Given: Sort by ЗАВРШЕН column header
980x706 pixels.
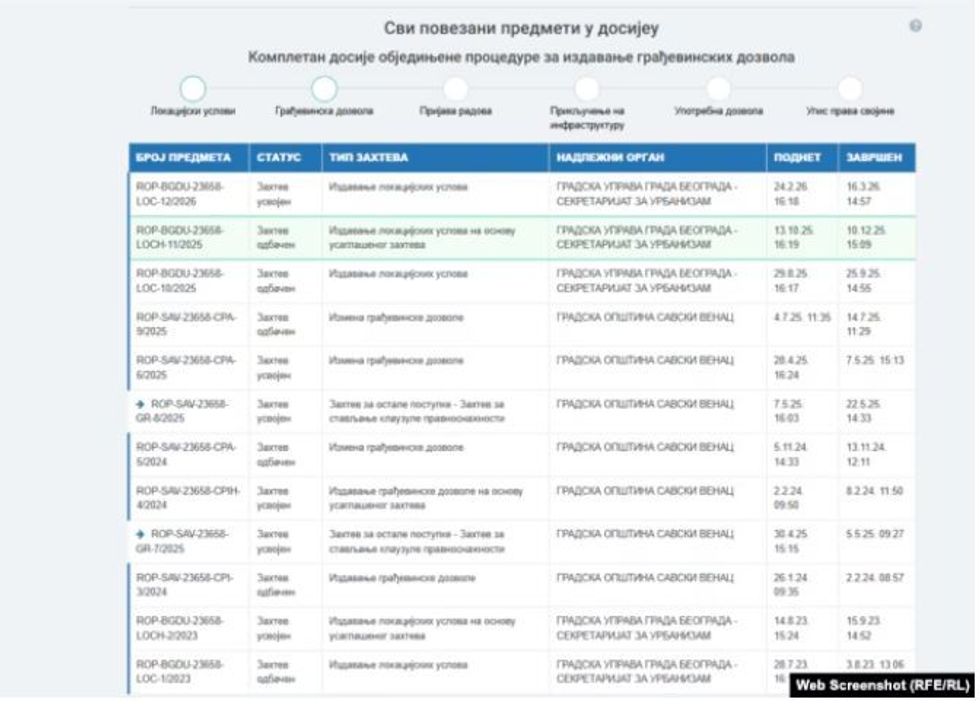Looking at the screenshot, I should pyautogui.click(x=874, y=158).
